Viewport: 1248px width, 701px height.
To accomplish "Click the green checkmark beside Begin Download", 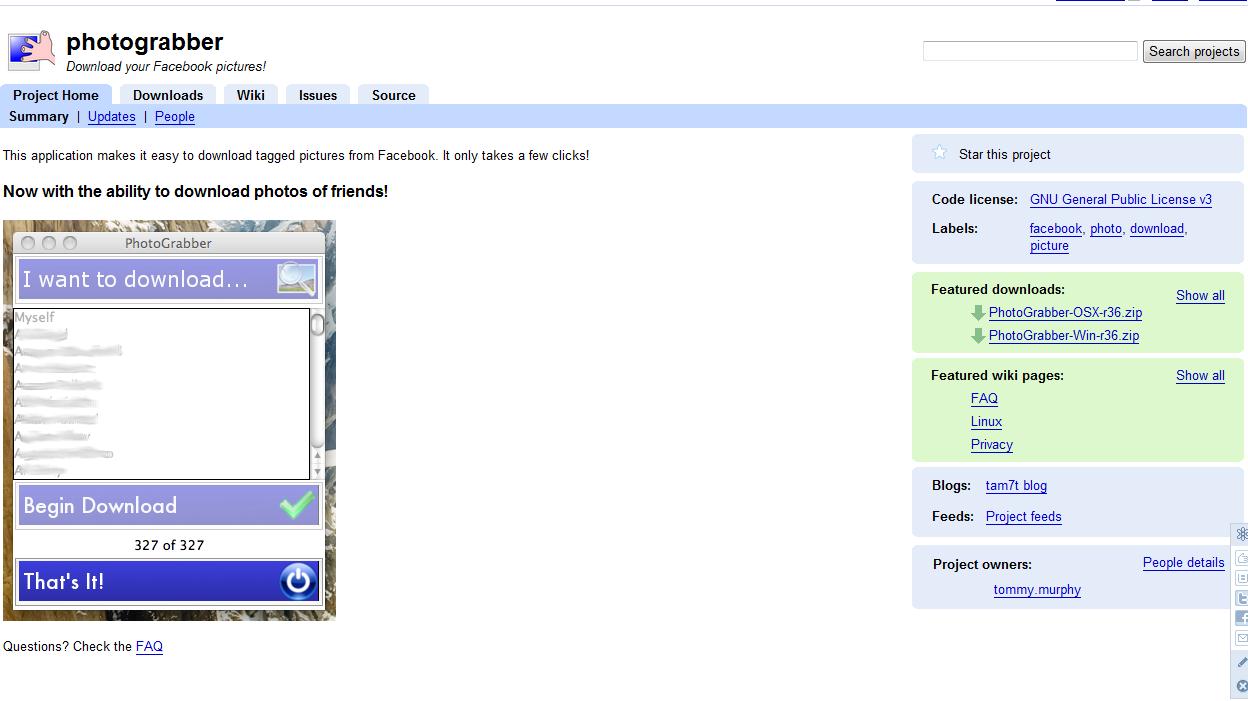I will point(297,505).
